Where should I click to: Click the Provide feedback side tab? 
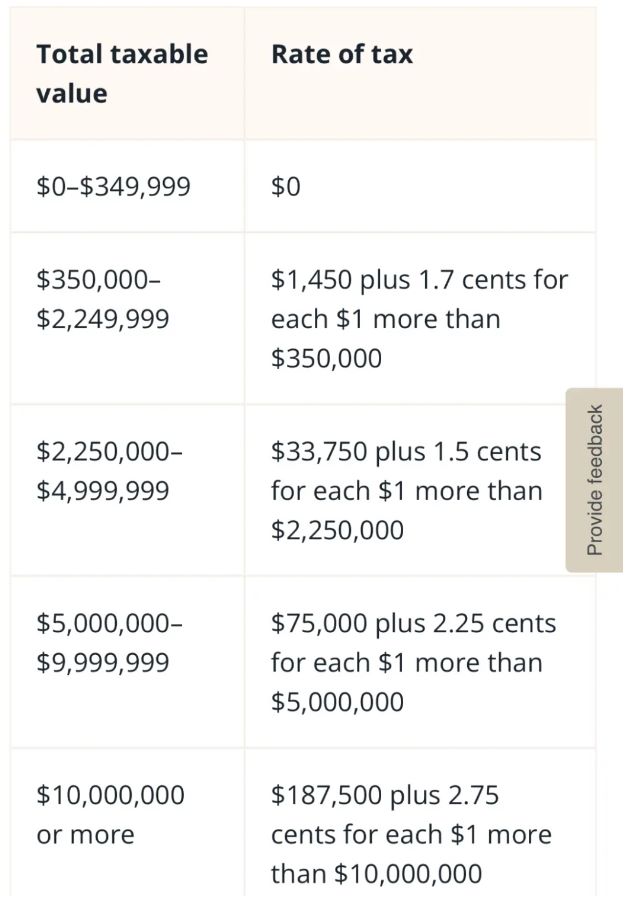[594, 480]
